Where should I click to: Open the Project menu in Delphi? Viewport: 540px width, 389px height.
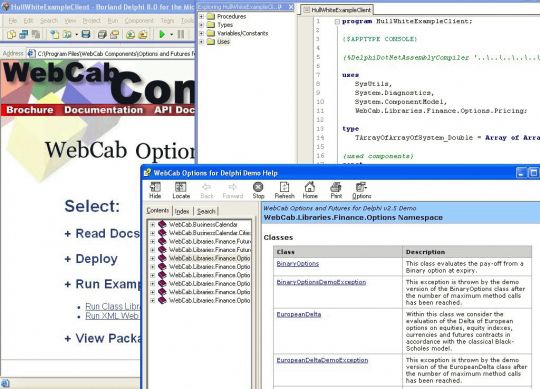click(92, 21)
